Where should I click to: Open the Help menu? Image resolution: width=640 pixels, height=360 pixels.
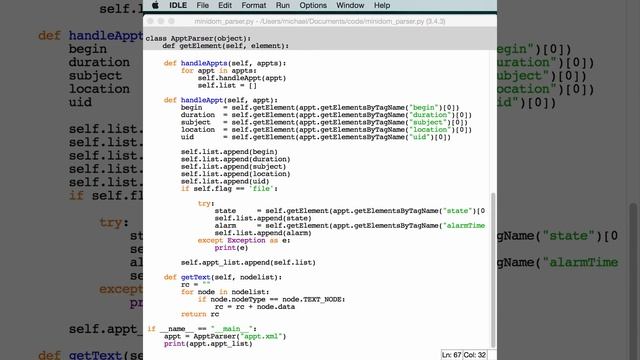pyautogui.click(x=382, y=5)
